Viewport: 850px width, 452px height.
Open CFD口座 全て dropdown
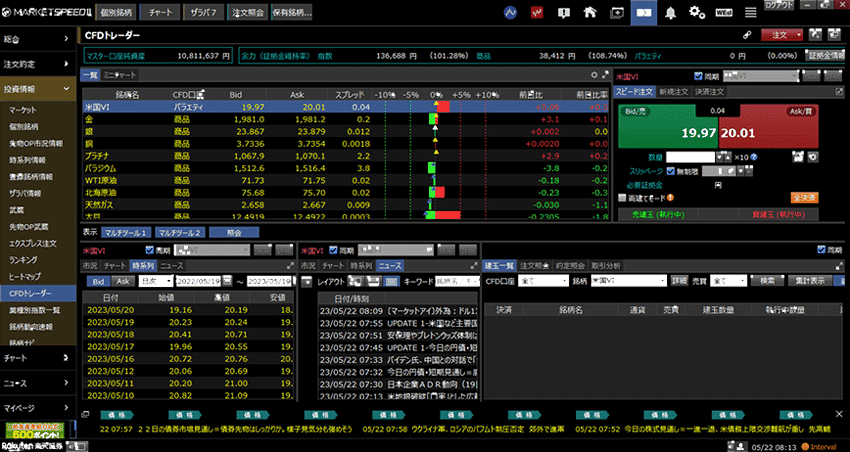click(x=543, y=281)
